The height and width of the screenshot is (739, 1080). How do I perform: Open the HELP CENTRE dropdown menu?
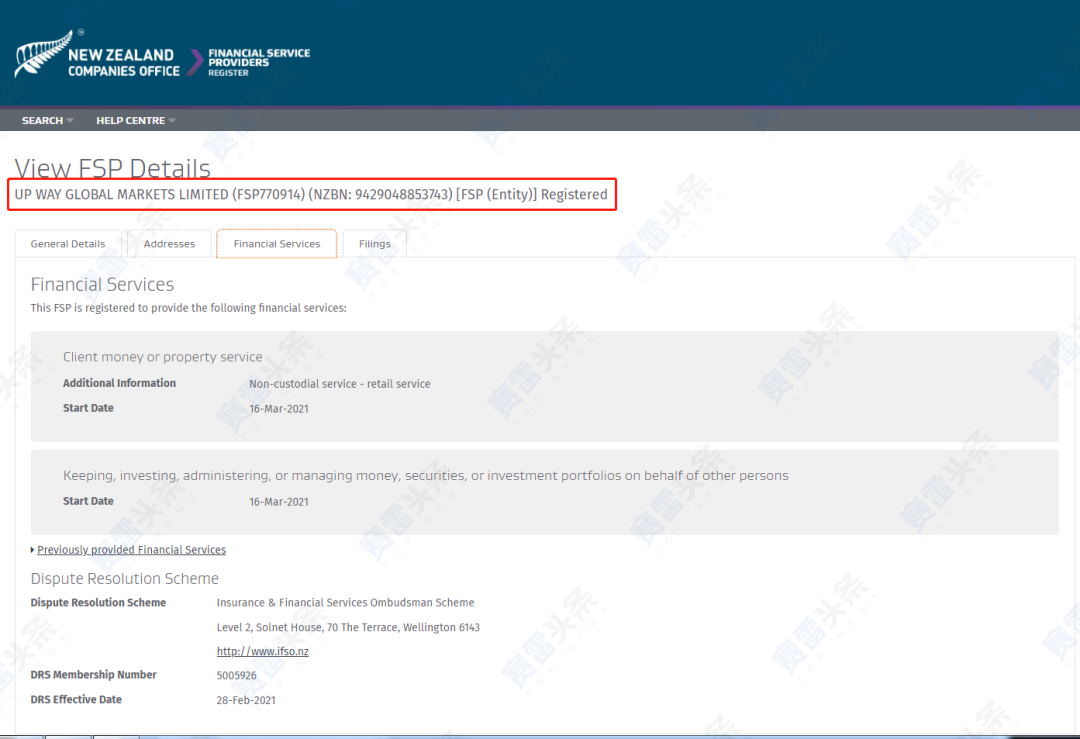(136, 121)
